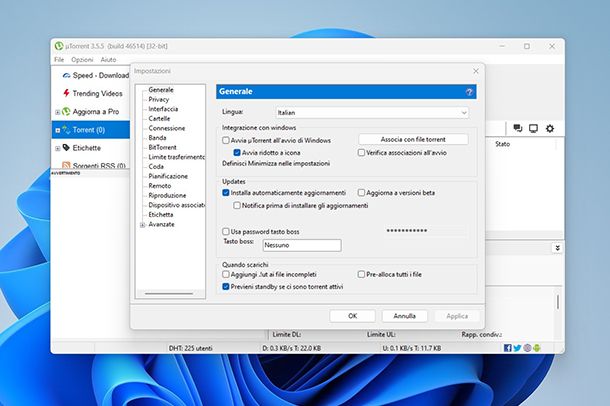Select Banda in the settings tree
Viewport: 610px width, 406px height.
157,138
